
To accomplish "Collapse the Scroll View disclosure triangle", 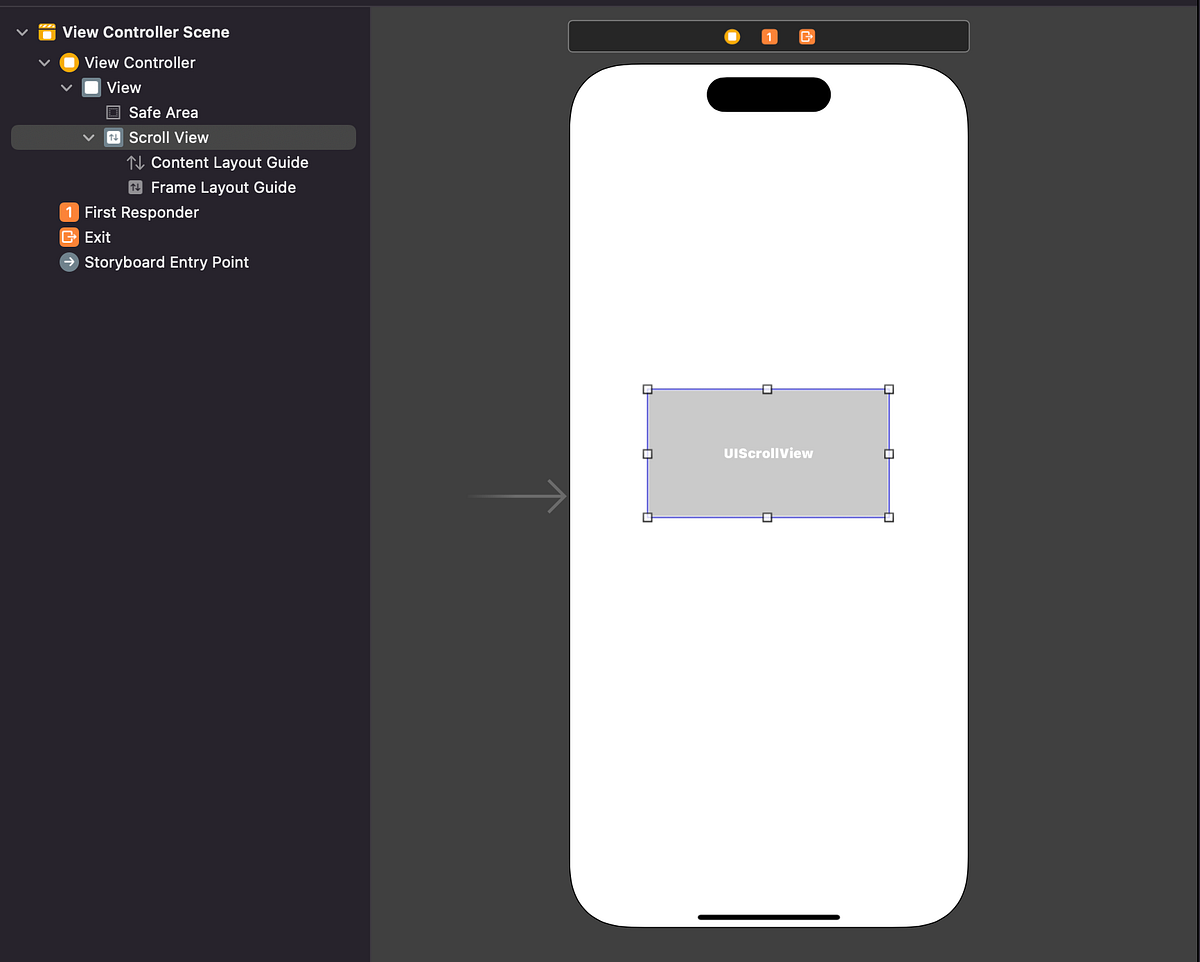I will point(88,137).
